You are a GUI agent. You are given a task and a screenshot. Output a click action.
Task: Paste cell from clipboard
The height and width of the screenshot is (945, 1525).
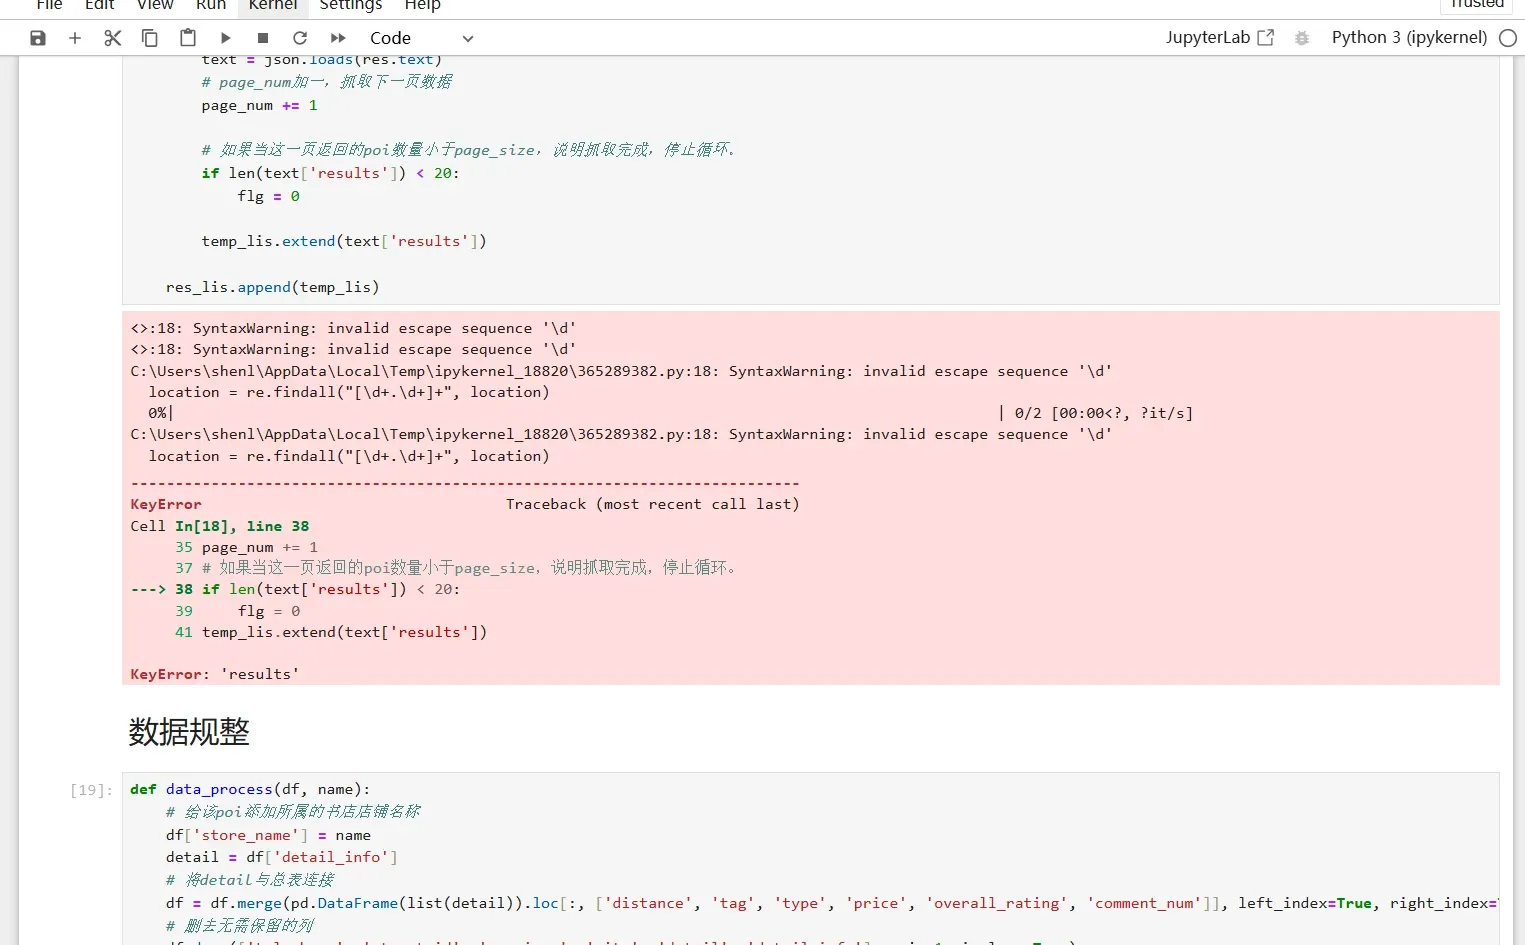pos(187,38)
